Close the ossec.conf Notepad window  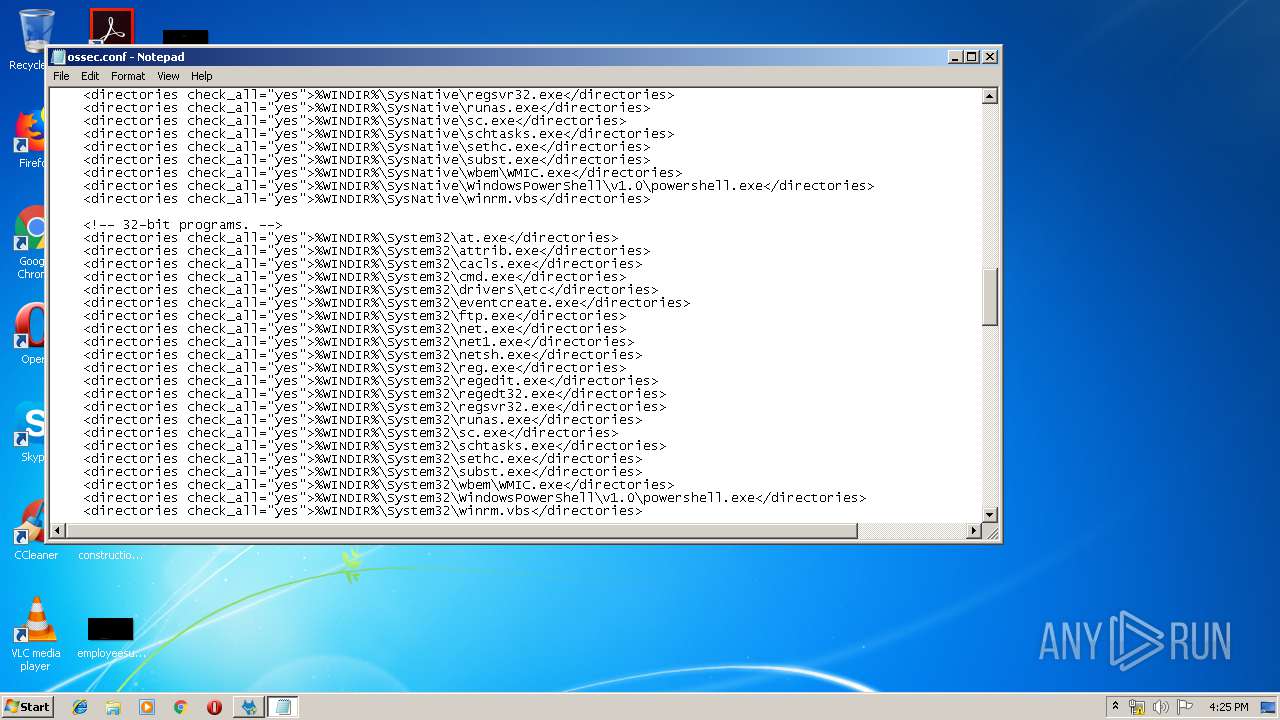989,57
